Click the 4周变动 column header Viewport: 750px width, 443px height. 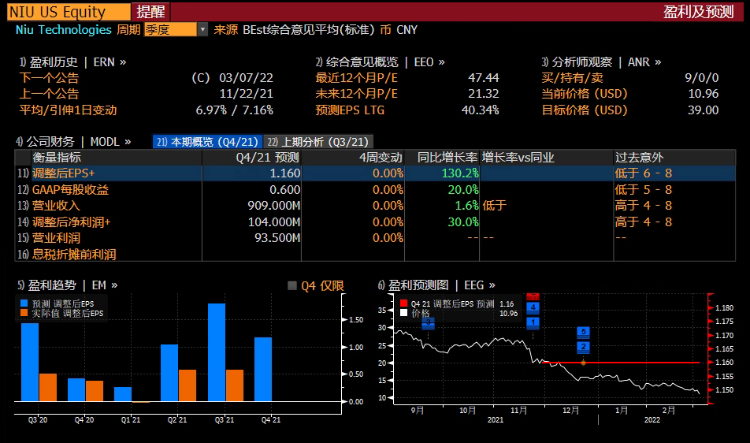tap(353, 157)
